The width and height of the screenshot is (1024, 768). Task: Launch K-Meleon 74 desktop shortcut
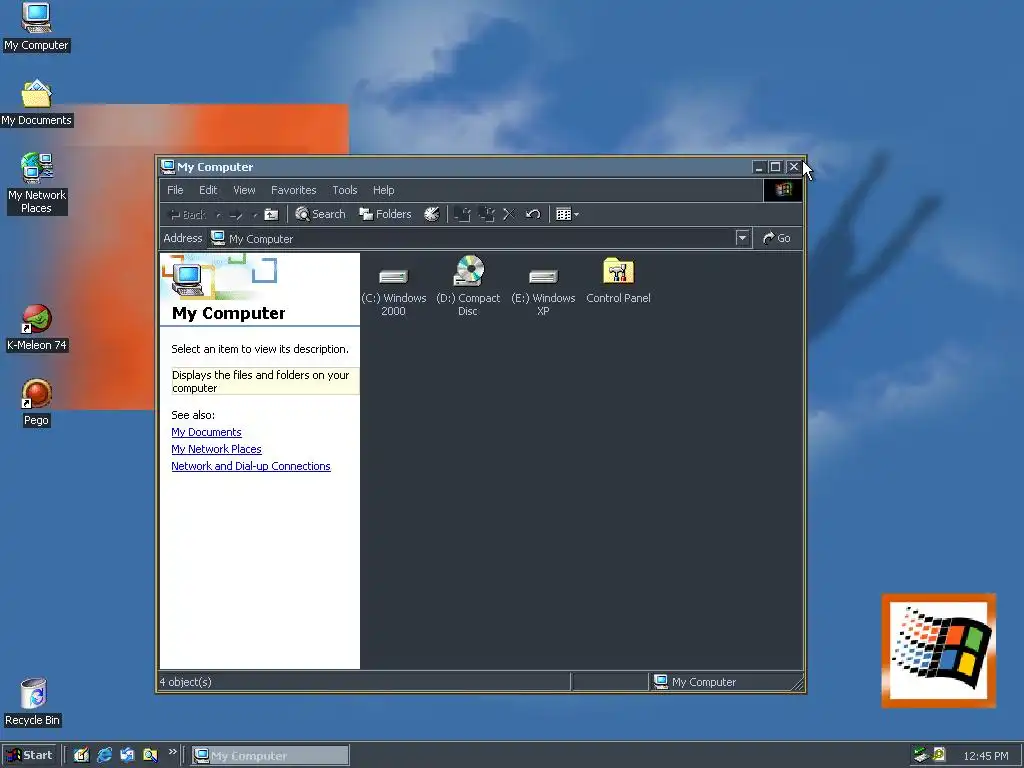click(37, 328)
